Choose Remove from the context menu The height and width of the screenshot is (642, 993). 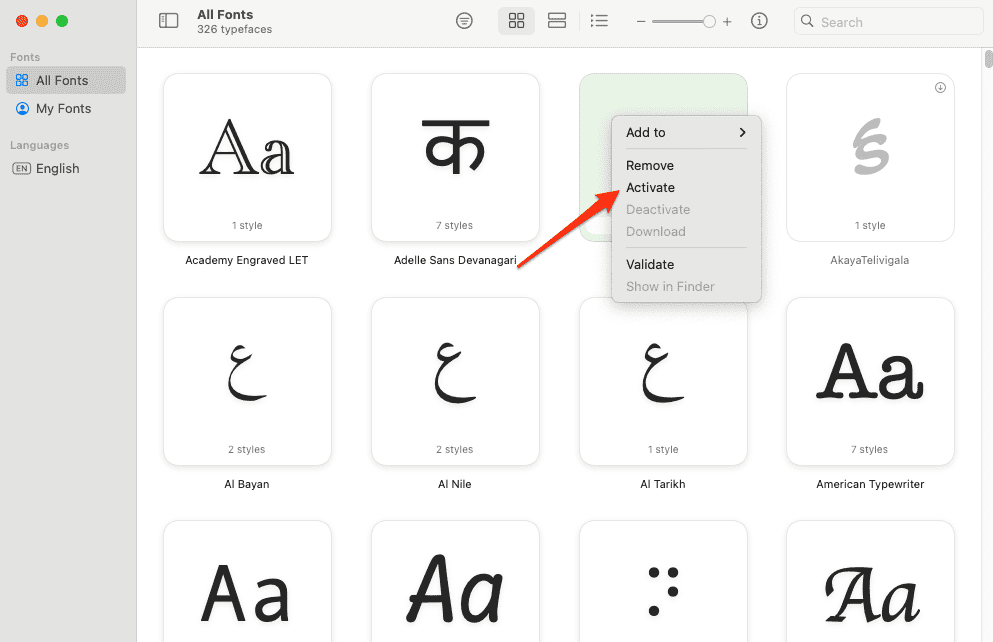(649, 165)
